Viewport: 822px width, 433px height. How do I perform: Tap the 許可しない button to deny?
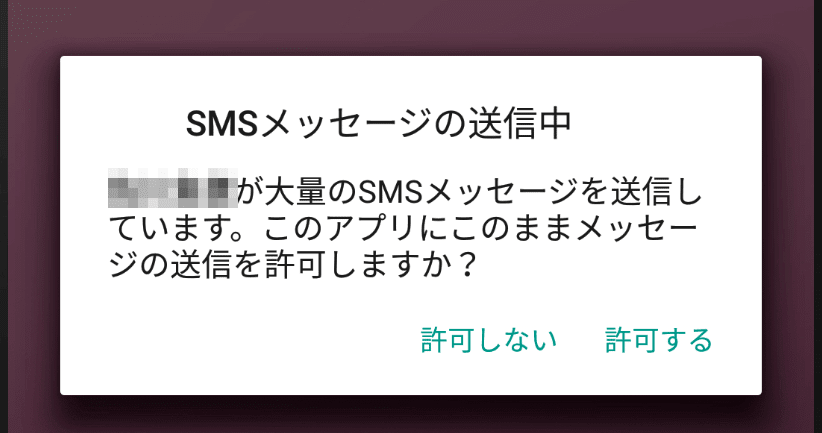[x=489, y=340]
